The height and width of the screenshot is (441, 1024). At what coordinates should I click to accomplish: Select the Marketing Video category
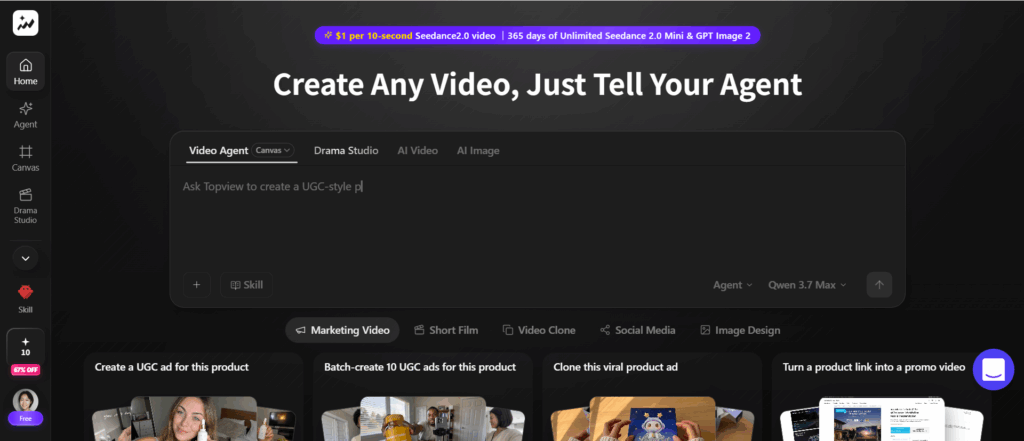(x=342, y=330)
